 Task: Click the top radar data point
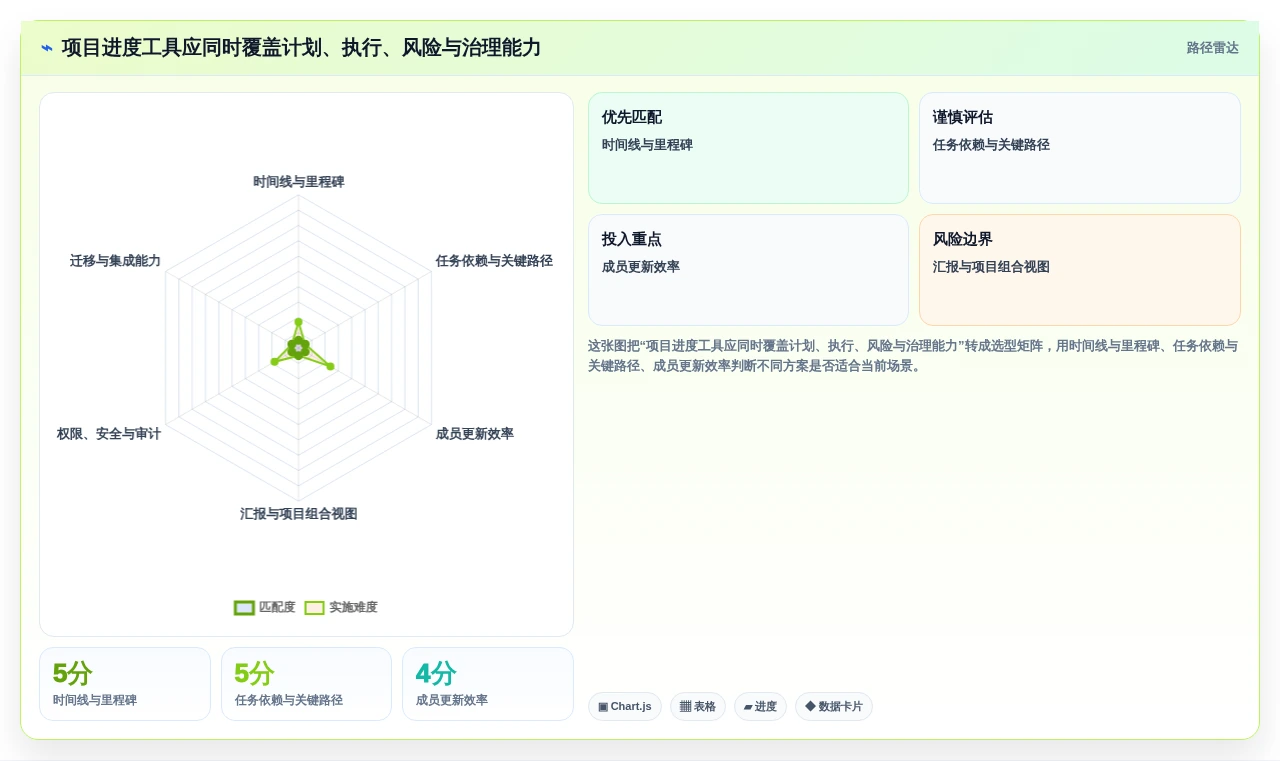[298, 322]
